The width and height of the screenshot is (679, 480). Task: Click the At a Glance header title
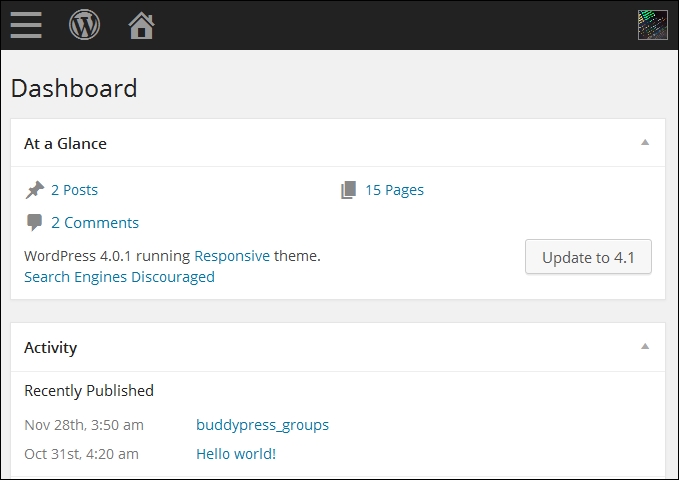click(65, 143)
